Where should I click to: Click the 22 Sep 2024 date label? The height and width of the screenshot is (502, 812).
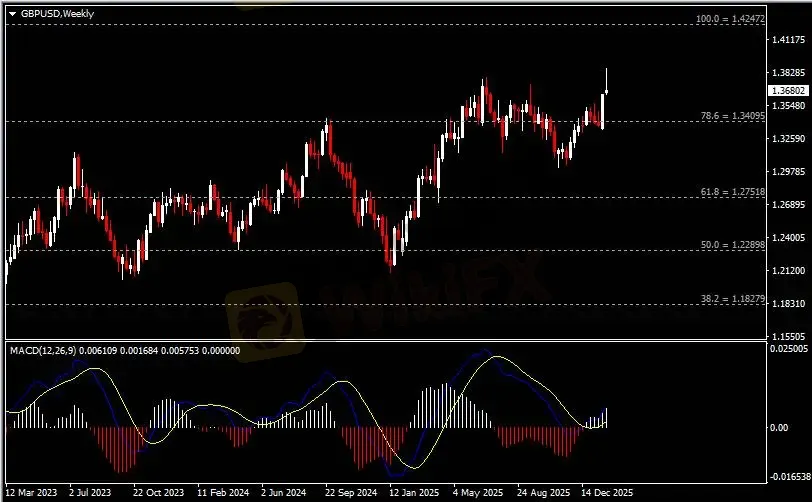tap(351, 492)
